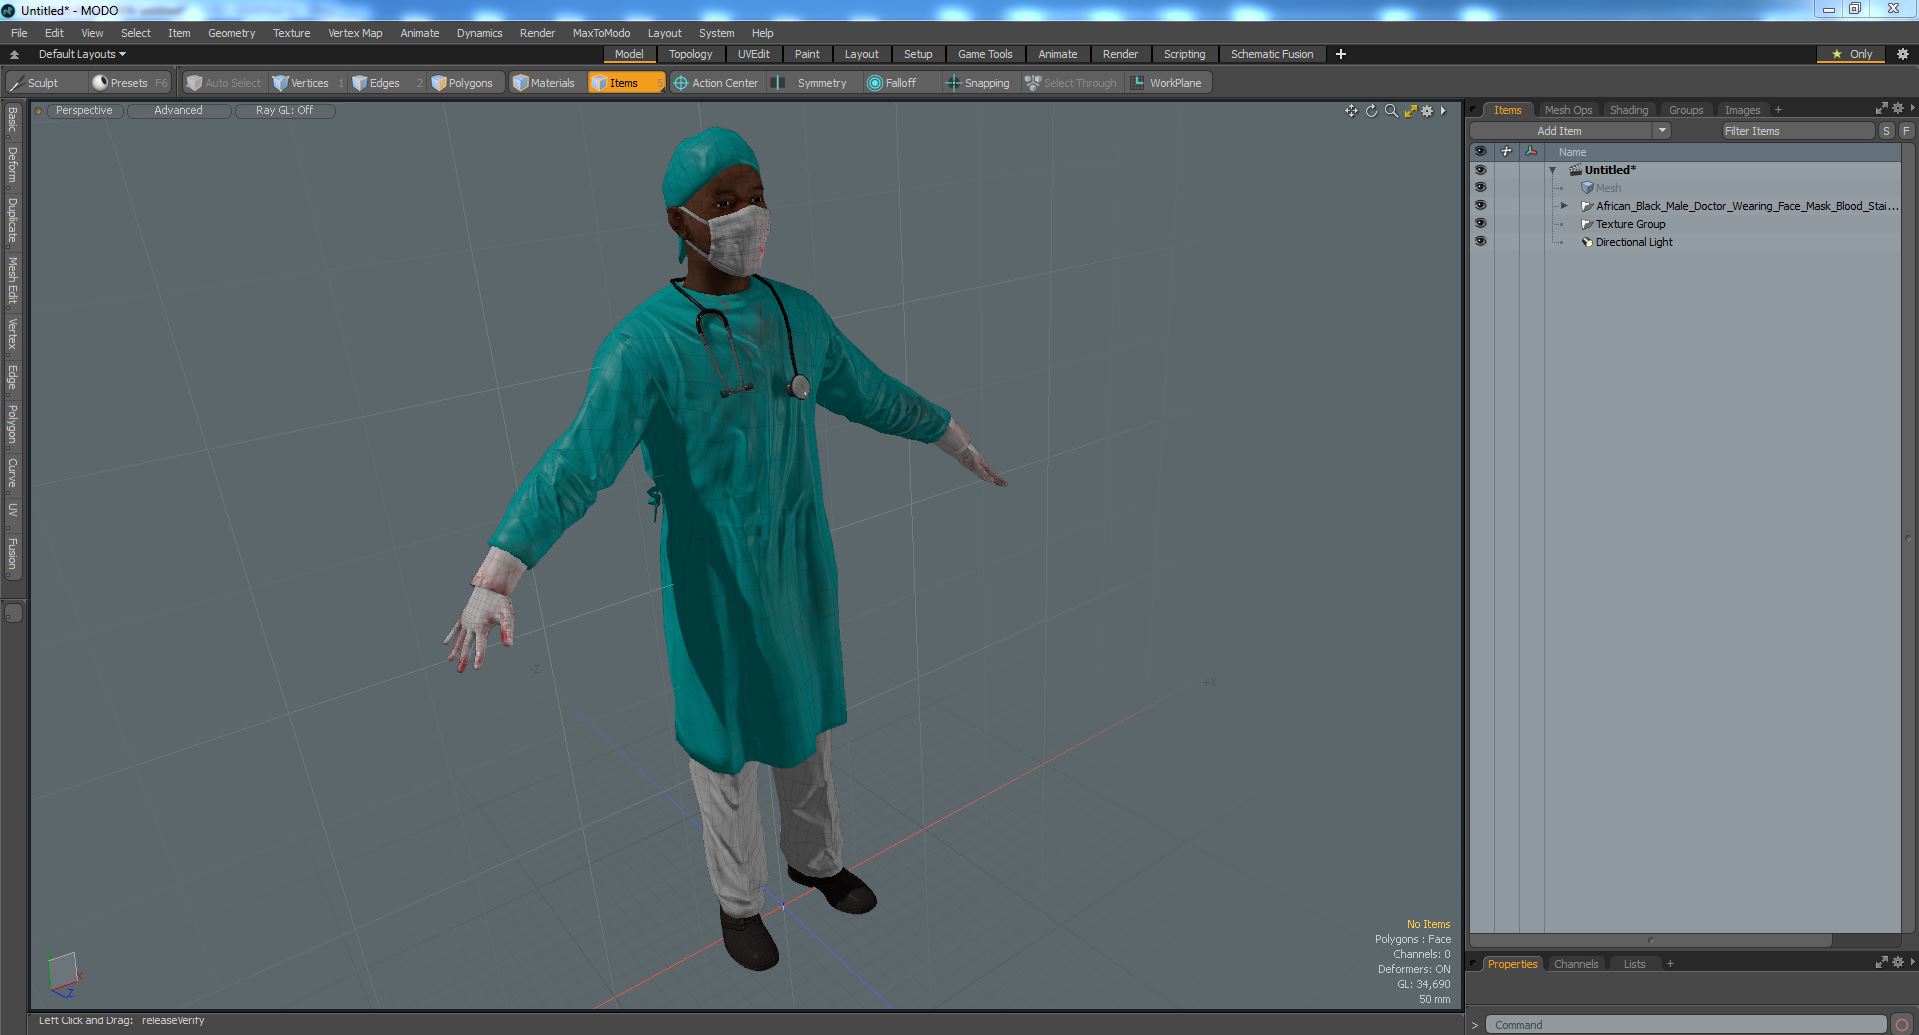Screen dimensions: 1919x1035
Task: Click the Items list horizontal scrollbar
Action: coord(1650,940)
